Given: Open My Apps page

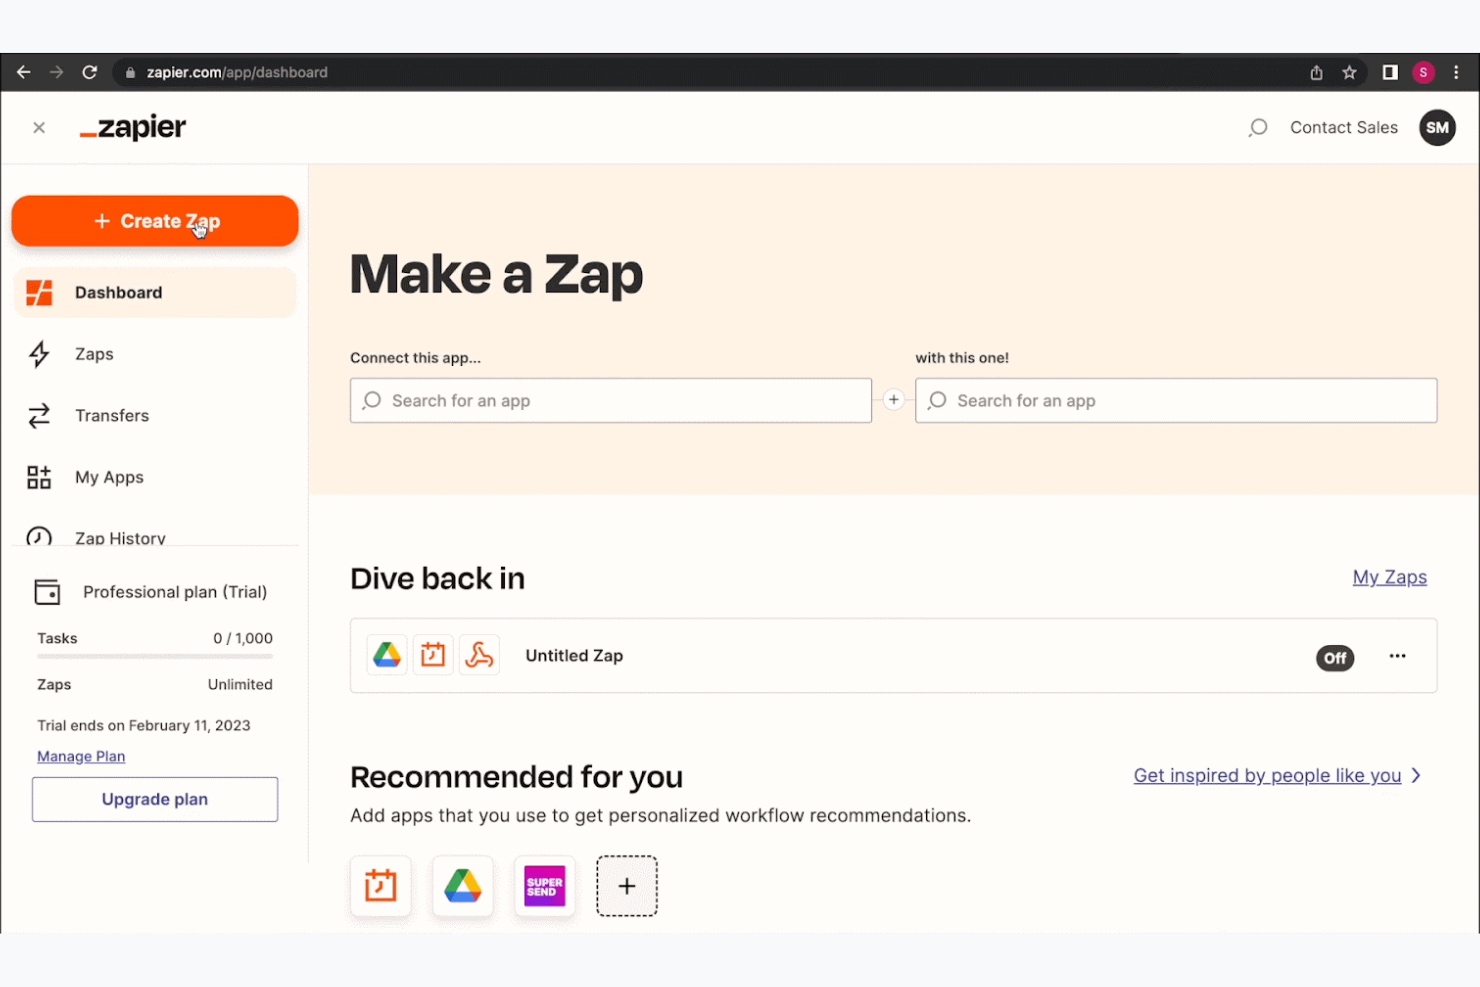Looking at the screenshot, I should click(x=109, y=478).
